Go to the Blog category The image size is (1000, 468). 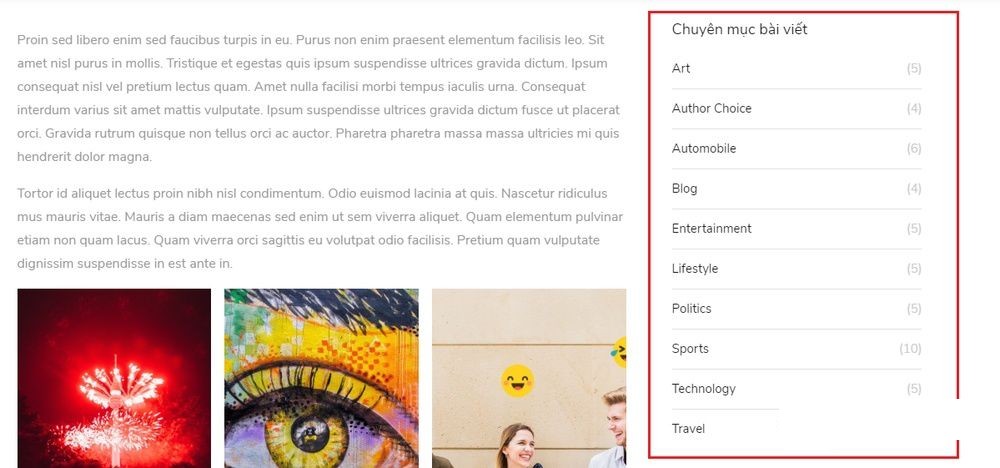pyautogui.click(x=684, y=189)
